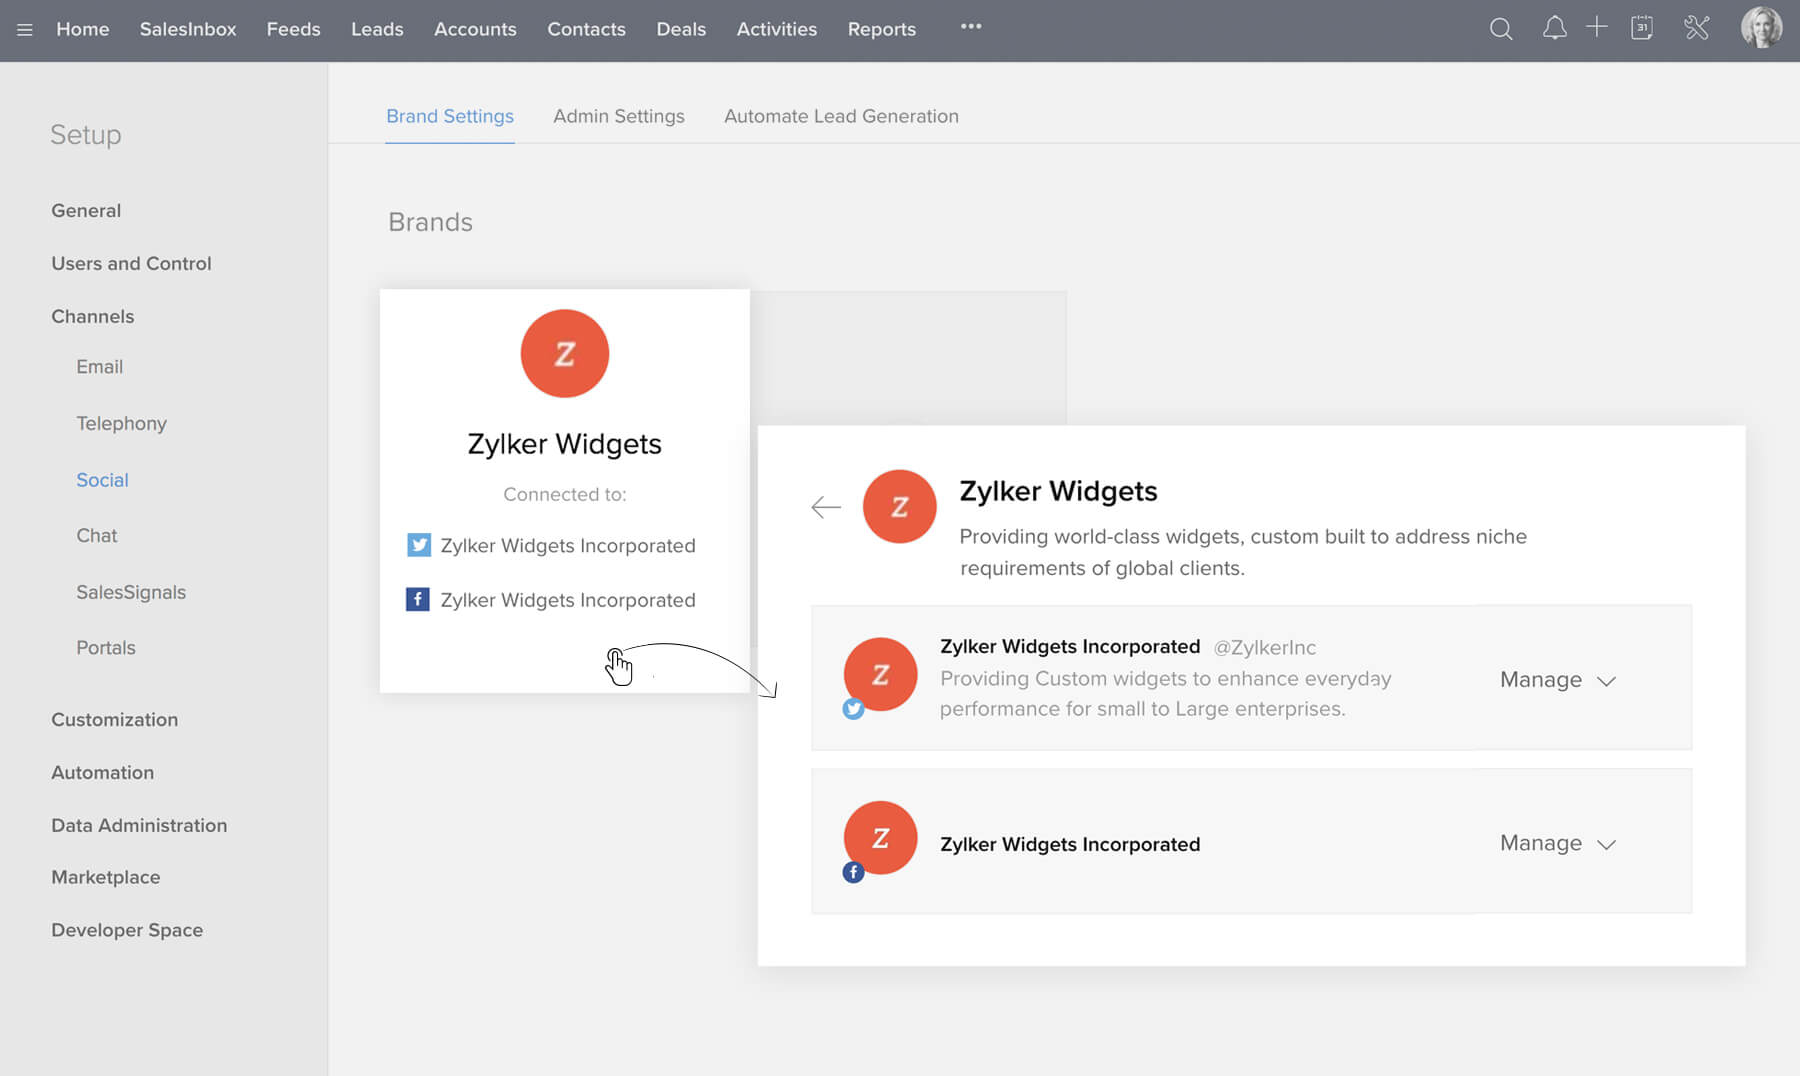The width and height of the screenshot is (1800, 1076).
Task: Open Customization setup section
Action: [115, 720]
